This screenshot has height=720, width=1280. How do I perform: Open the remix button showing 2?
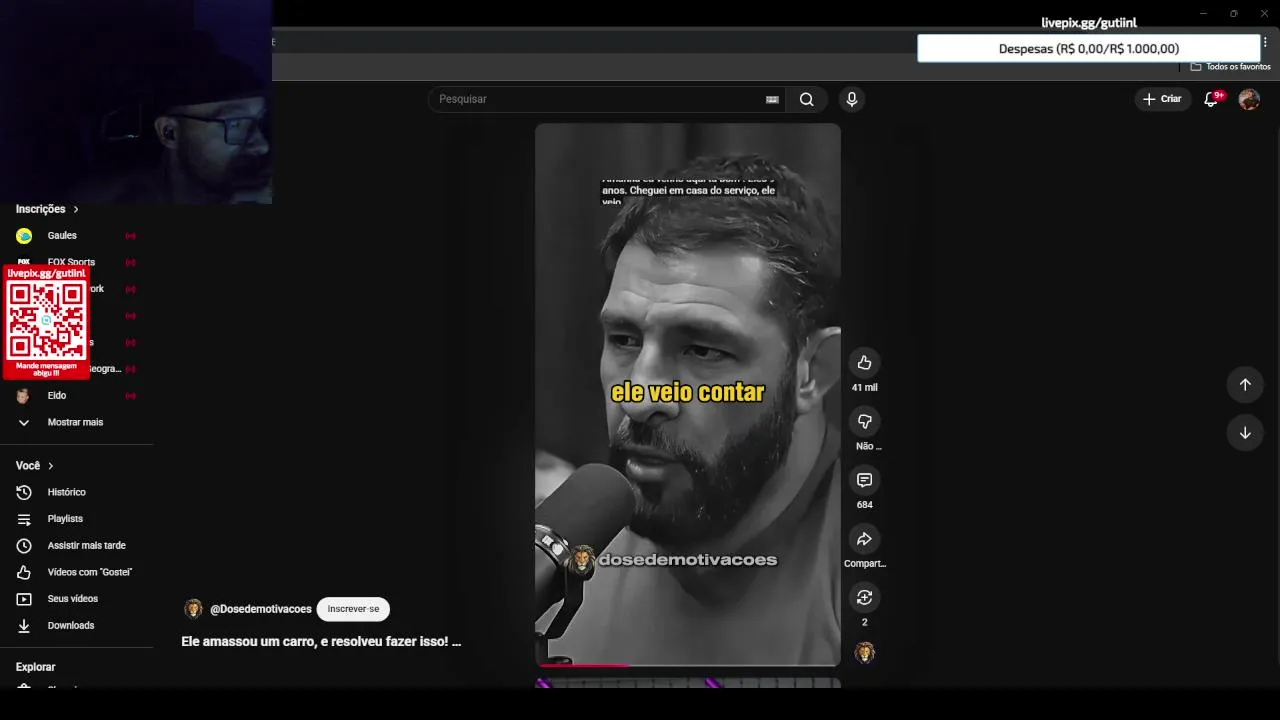tap(864, 597)
